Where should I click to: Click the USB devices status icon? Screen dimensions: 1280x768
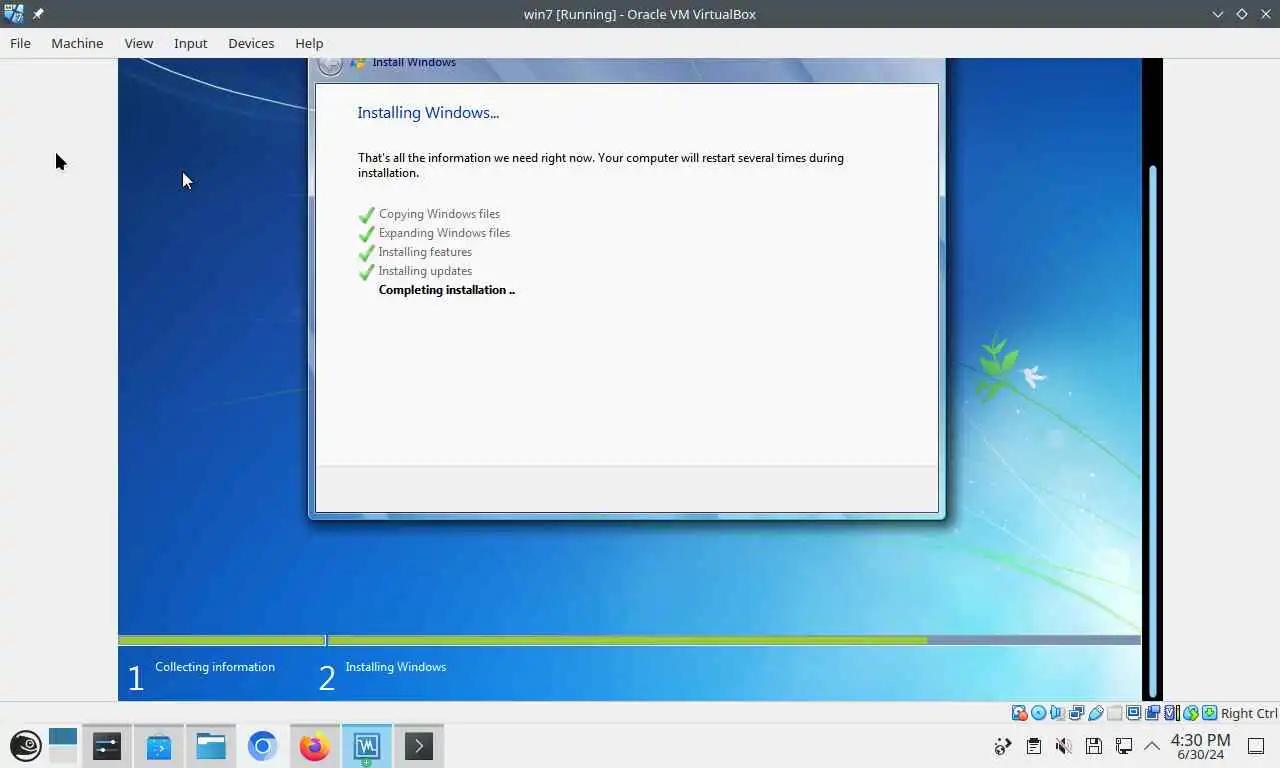[1095, 713]
